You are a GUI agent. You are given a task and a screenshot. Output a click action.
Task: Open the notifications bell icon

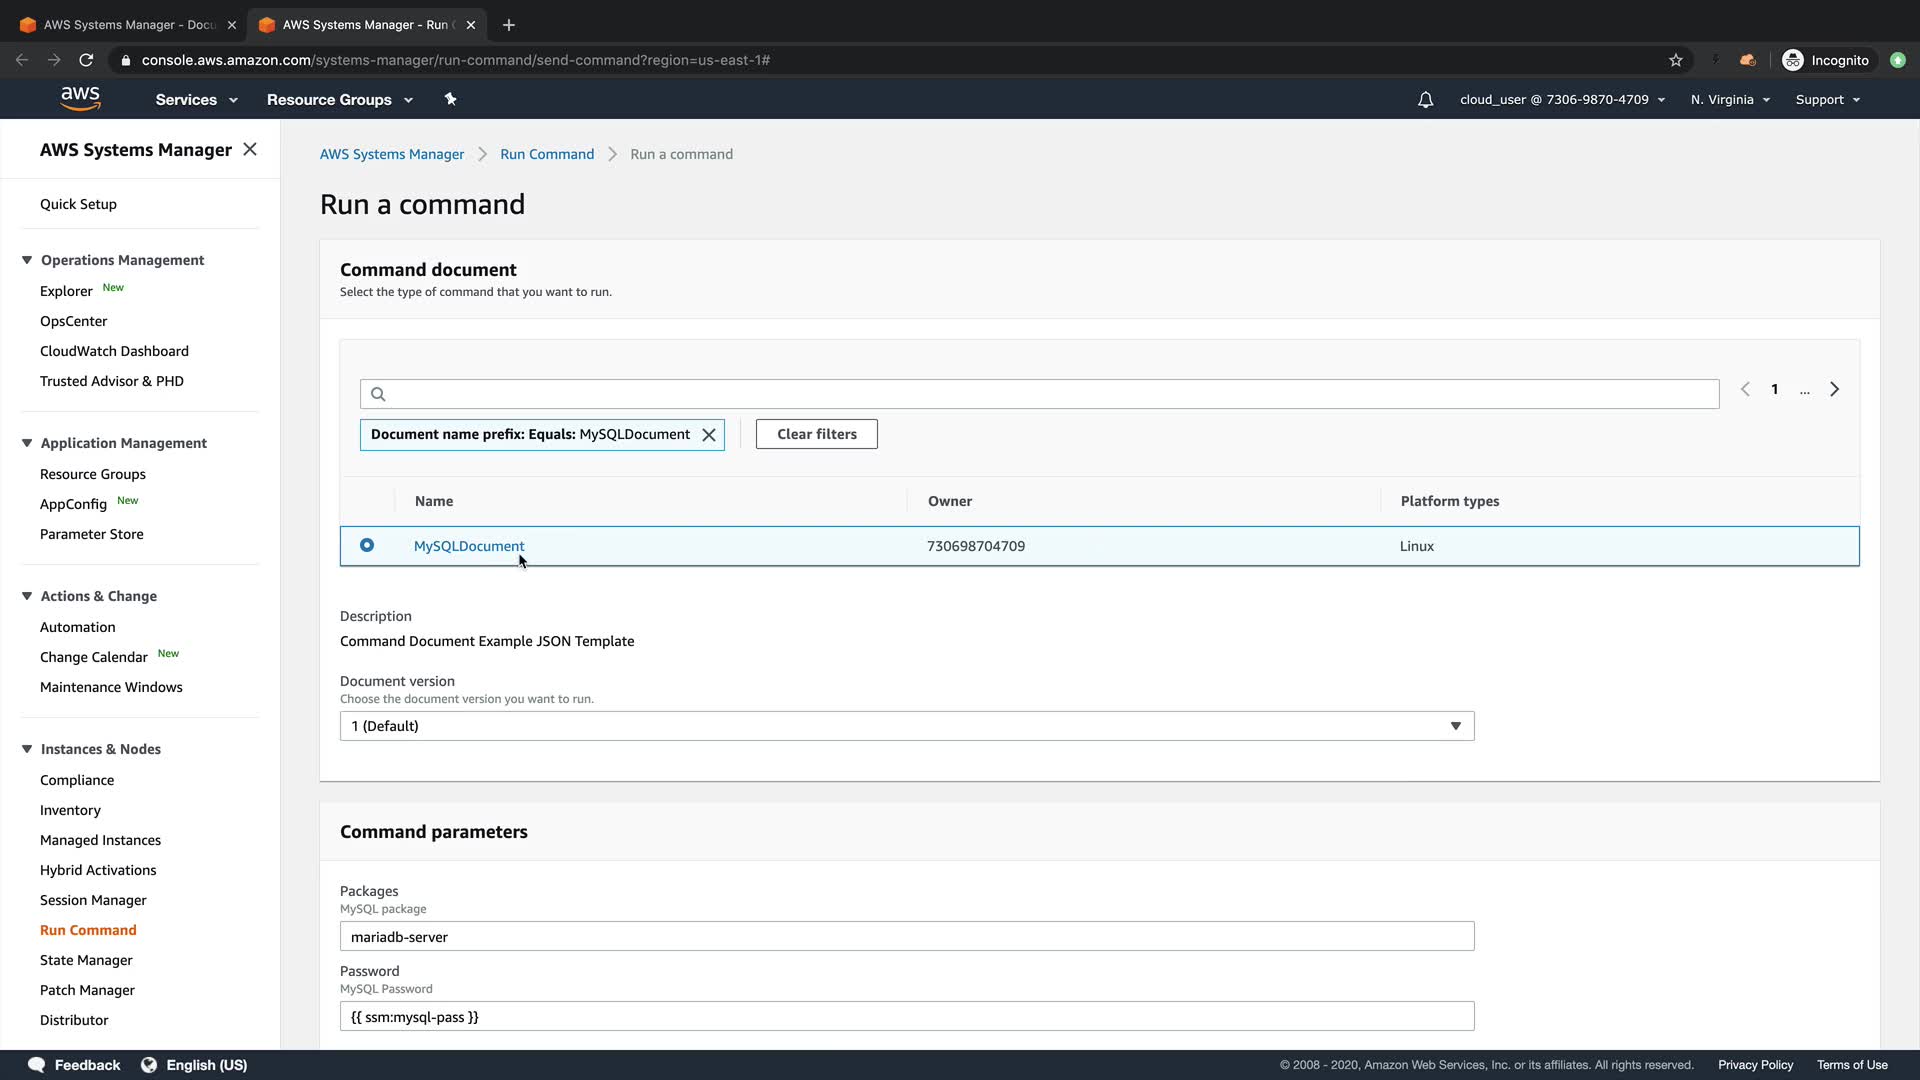(x=1425, y=100)
